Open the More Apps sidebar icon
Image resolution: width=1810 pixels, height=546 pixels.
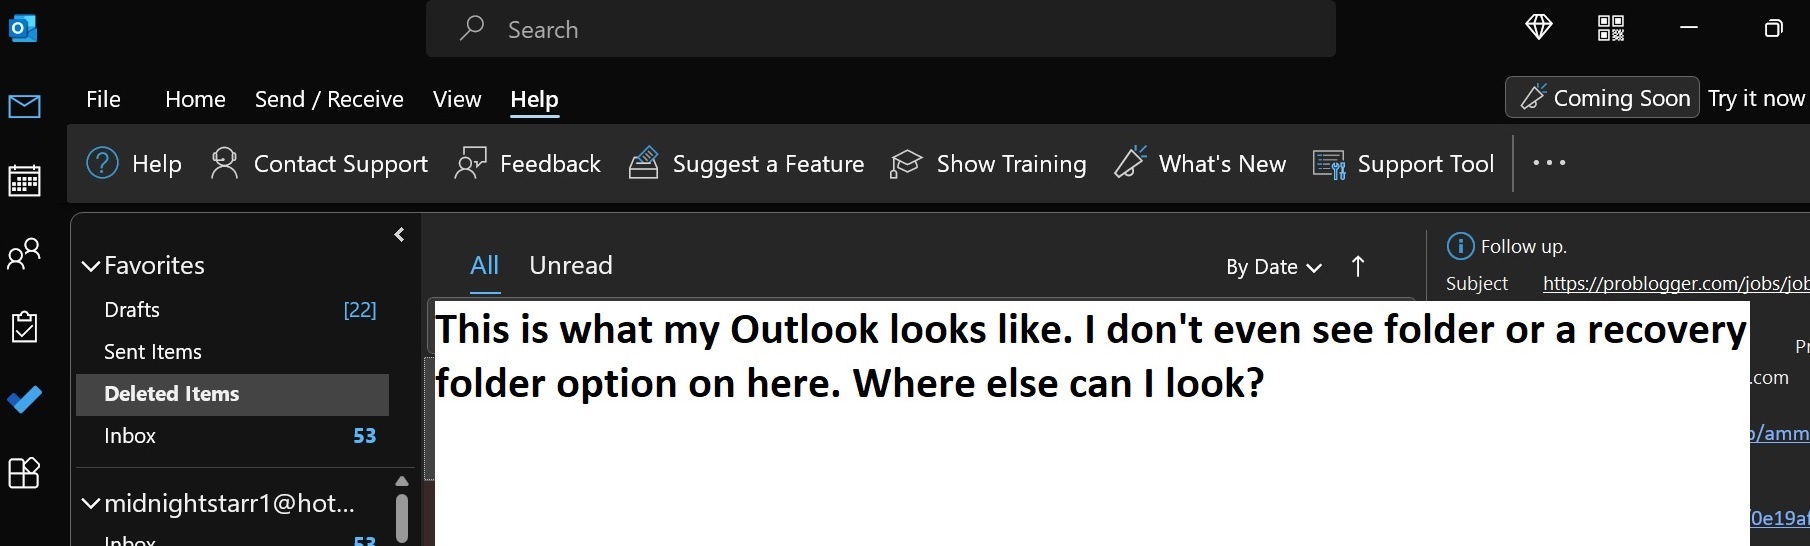[x=24, y=473]
